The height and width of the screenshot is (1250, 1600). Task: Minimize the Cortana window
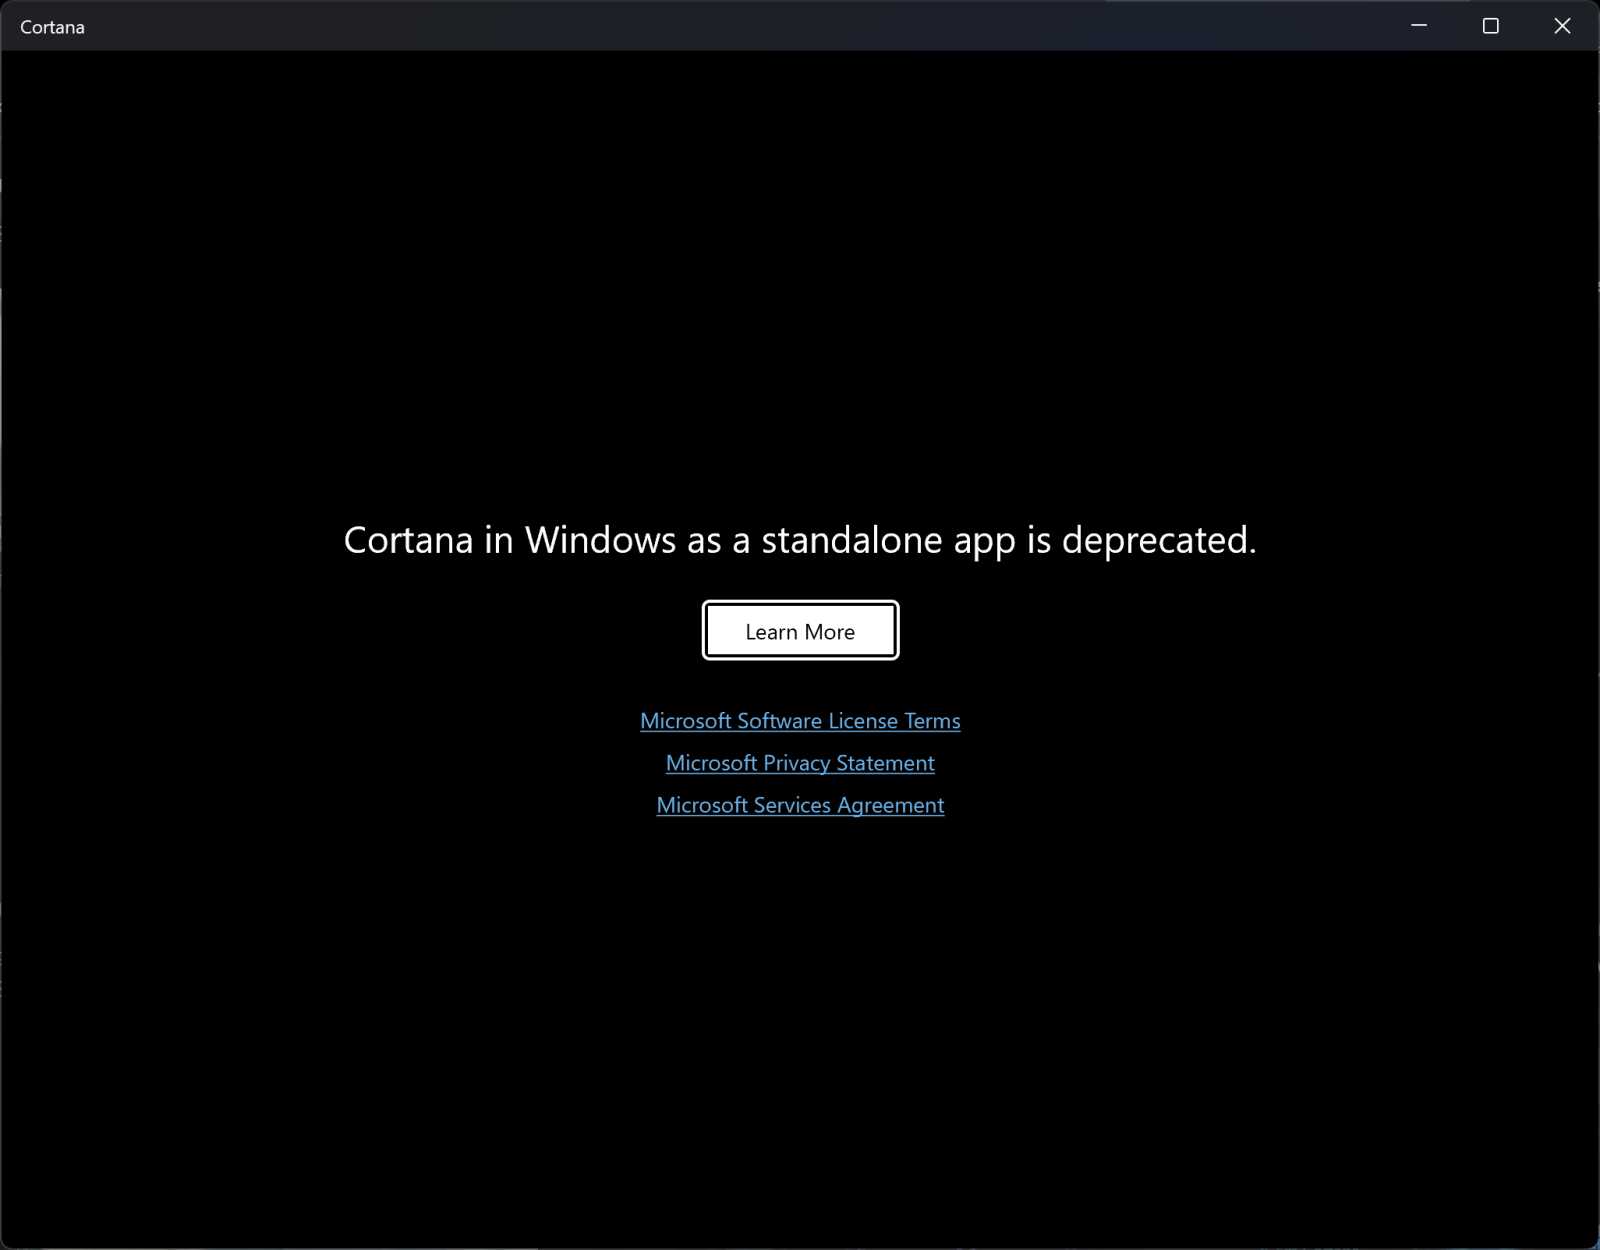pos(1418,26)
